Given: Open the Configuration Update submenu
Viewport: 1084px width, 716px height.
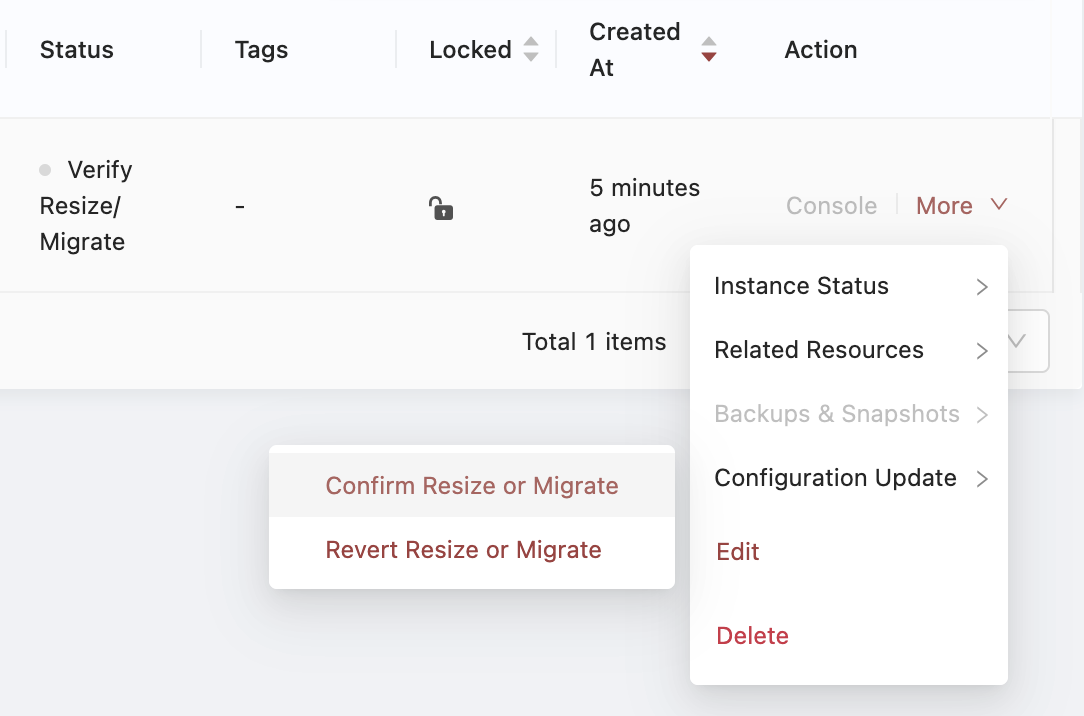Looking at the screenshot, I should [x=836, y=478].
